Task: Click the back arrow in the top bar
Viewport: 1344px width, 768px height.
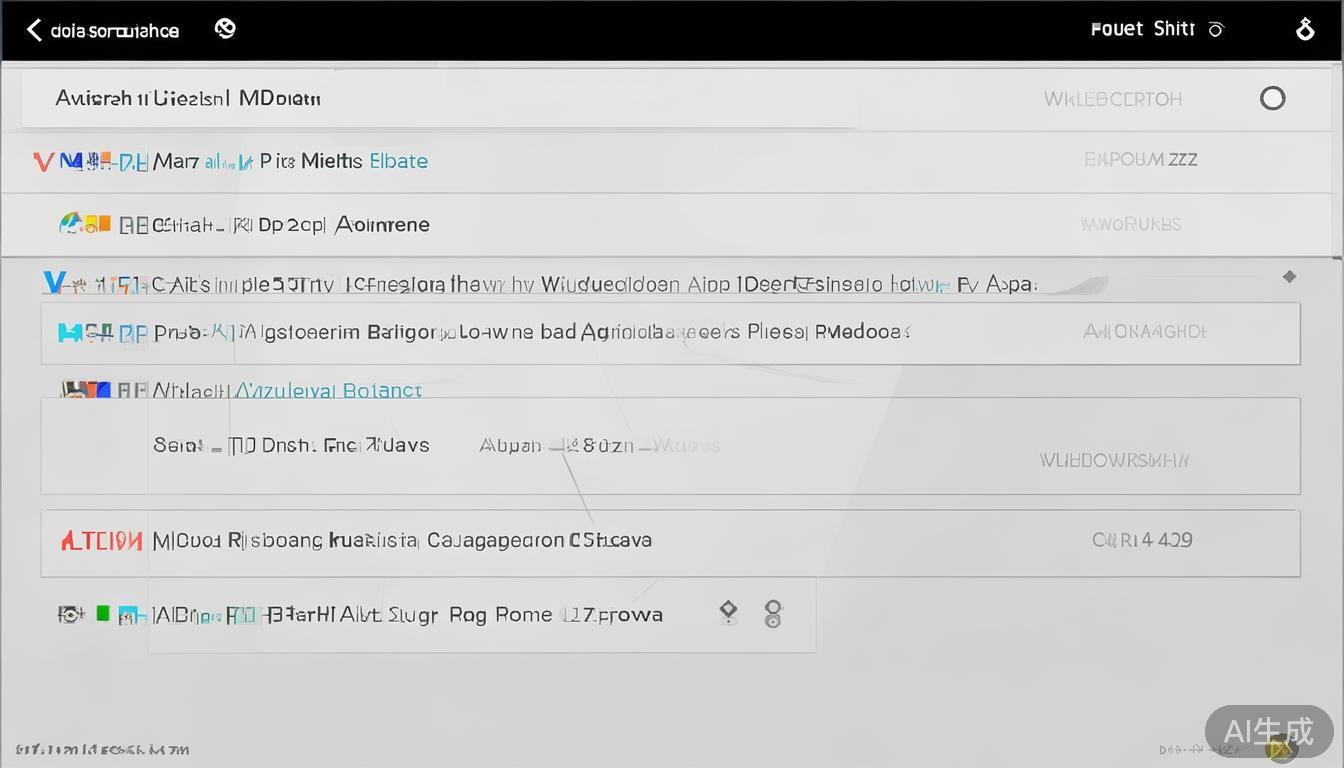Action: coord(34,30)
